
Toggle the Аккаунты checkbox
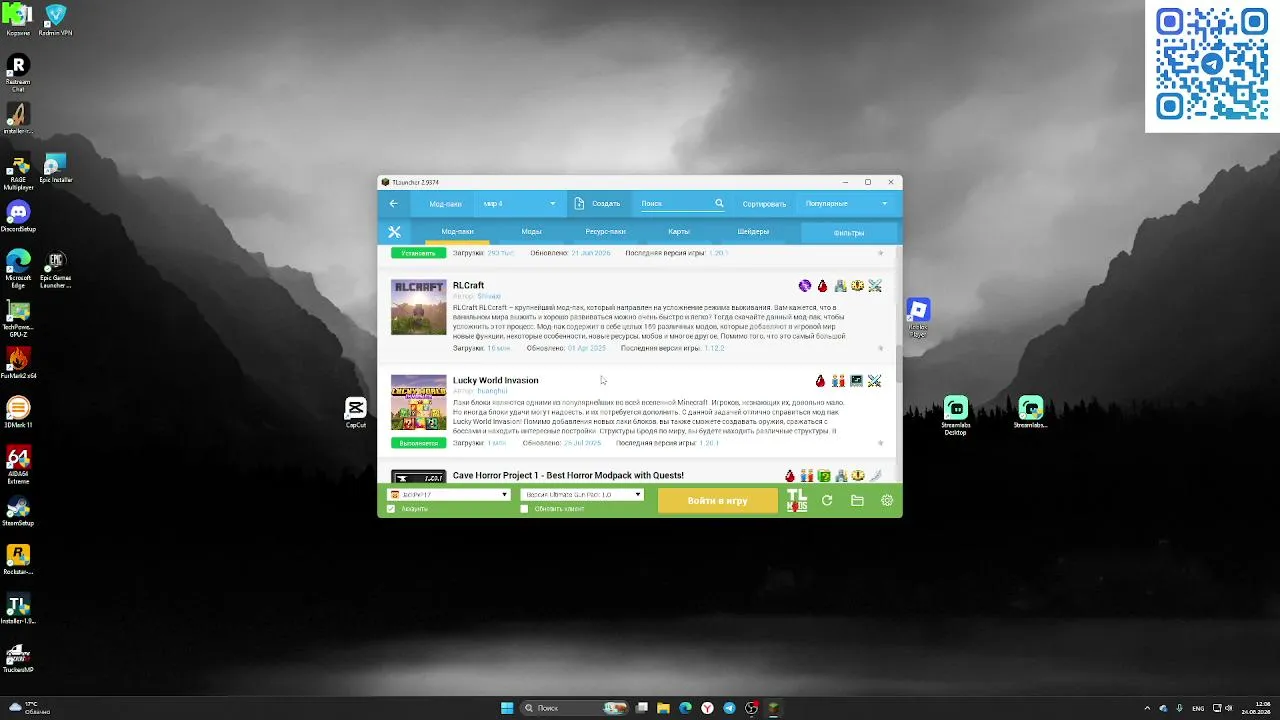click(391, 509)
